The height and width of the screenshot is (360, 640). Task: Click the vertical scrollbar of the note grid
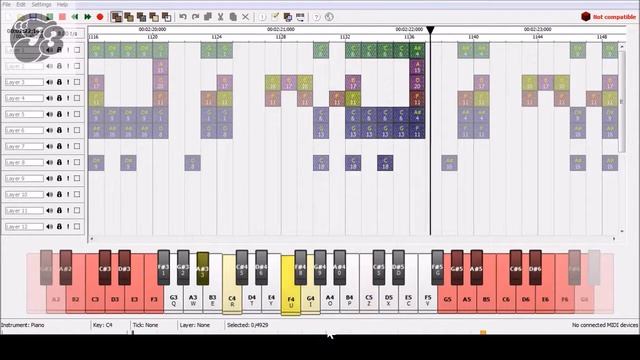click(x=622, y=102)
